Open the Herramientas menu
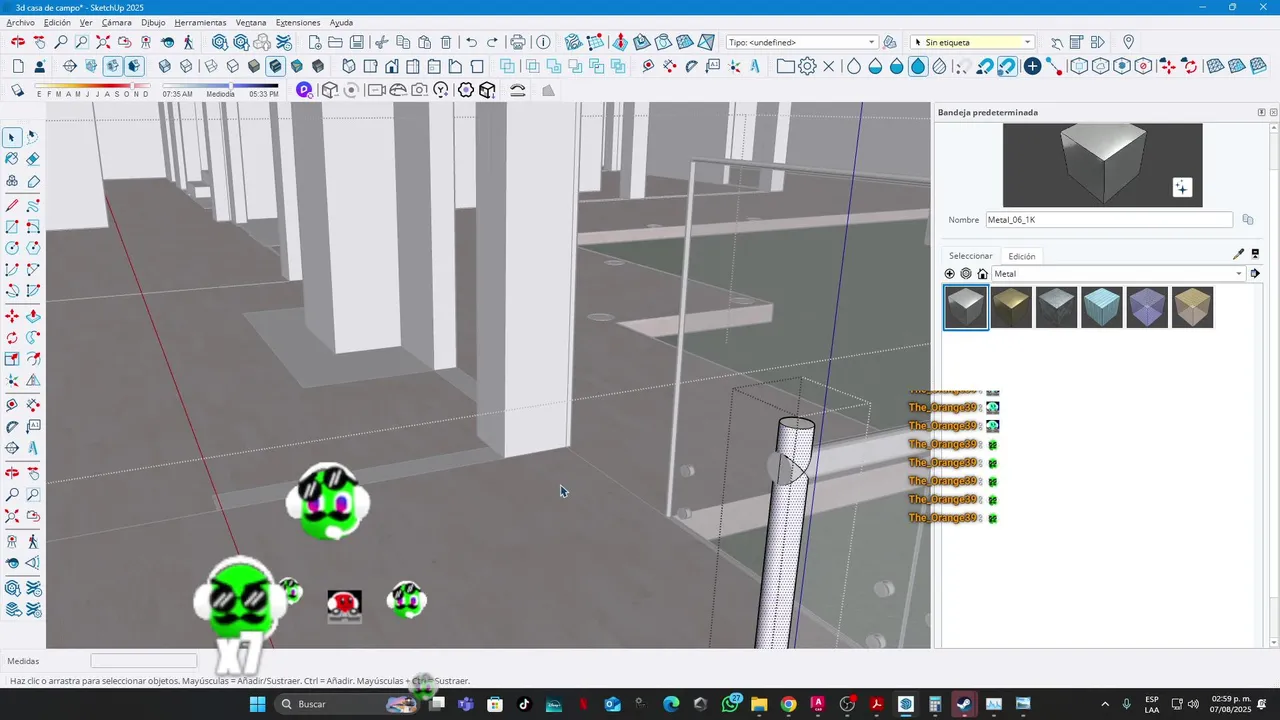 click(200, 22)
